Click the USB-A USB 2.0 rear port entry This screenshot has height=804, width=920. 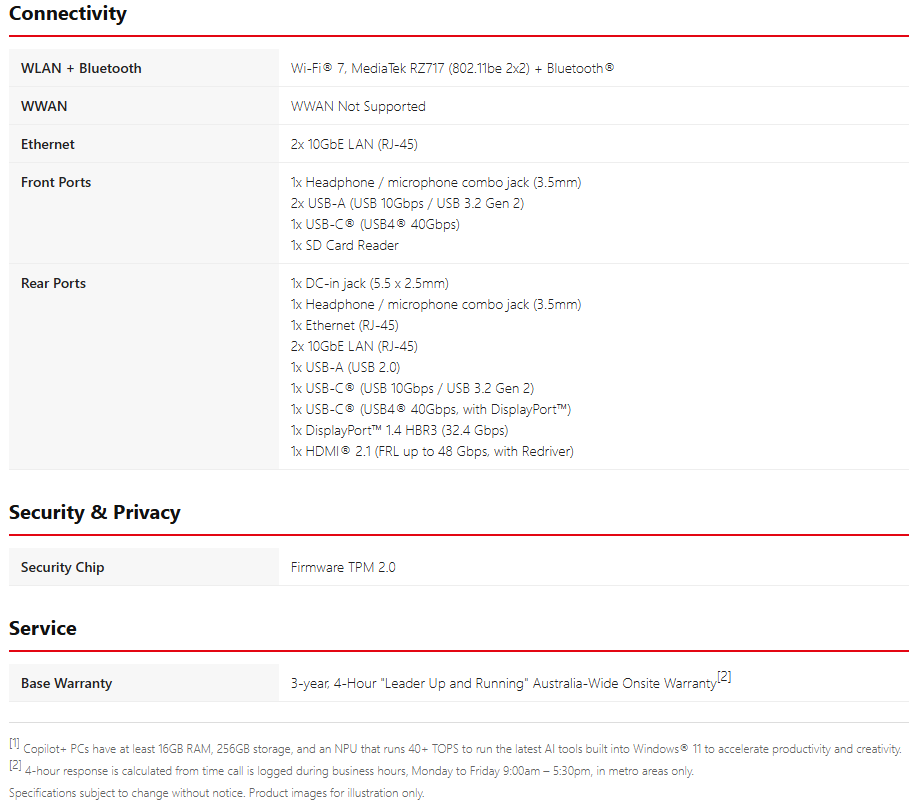345,367
